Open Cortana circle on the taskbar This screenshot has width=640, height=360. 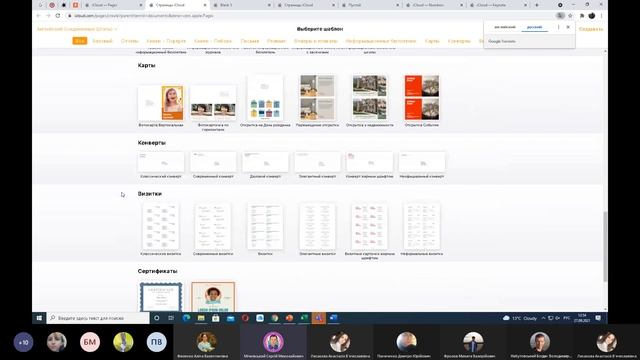(x=157, y=318)
